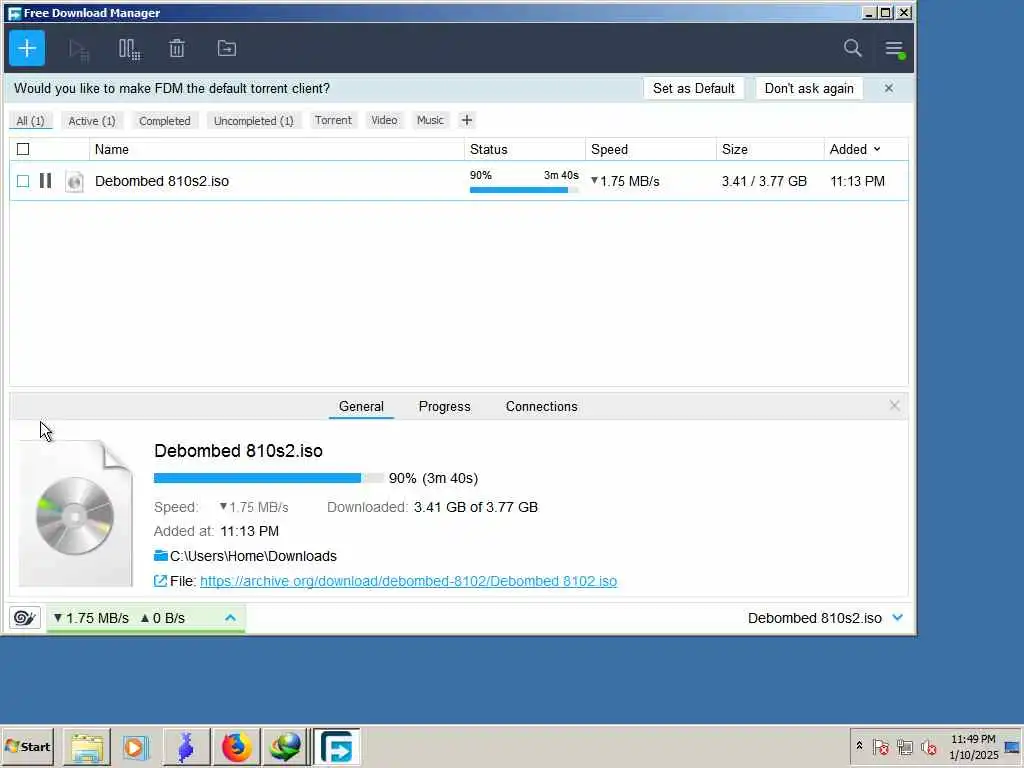Click the network tray icon
This screenshot has height=768, width=1024.
pos(904,746)
